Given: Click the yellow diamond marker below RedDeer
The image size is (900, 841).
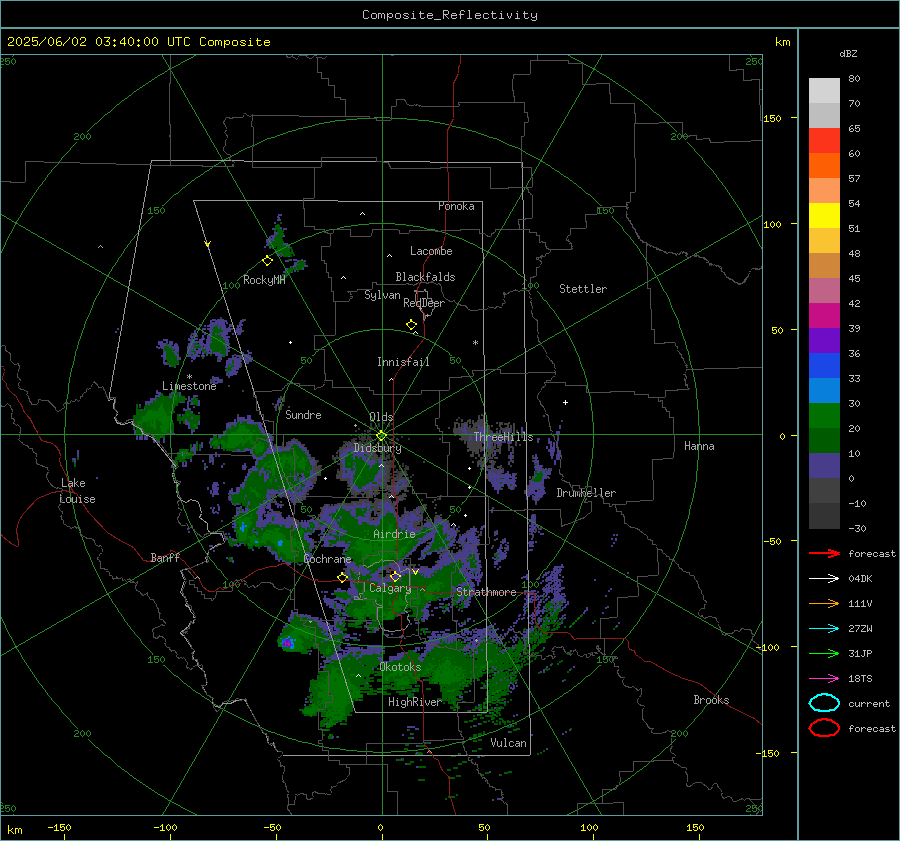Looking at the screenshot, I should 411,325.
